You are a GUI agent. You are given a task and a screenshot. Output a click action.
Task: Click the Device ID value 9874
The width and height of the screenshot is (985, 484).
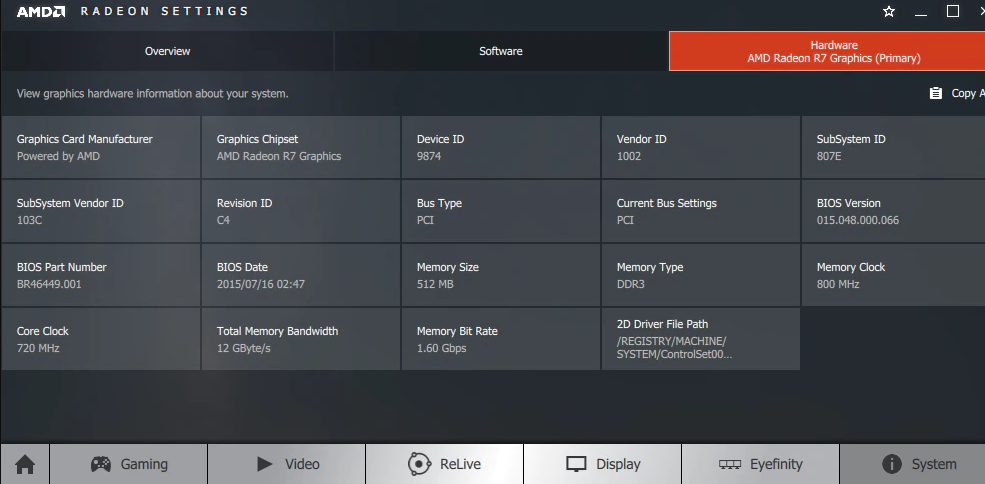pyautogui.click(x=429, y=156)
